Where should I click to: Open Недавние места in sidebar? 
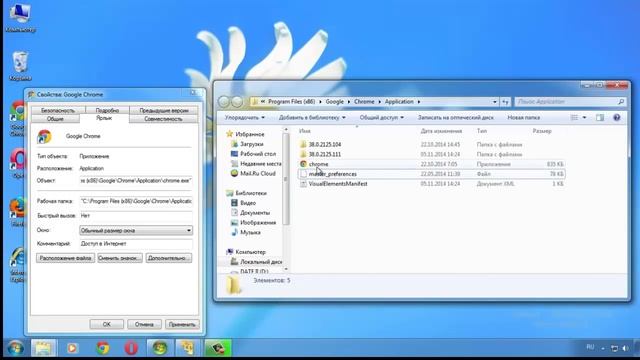coord(260,164)
